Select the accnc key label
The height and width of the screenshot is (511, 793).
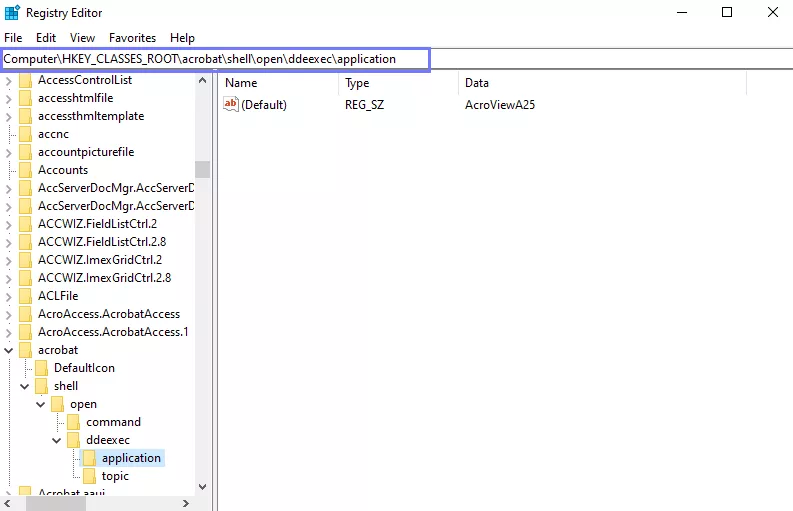coord(53,134)
